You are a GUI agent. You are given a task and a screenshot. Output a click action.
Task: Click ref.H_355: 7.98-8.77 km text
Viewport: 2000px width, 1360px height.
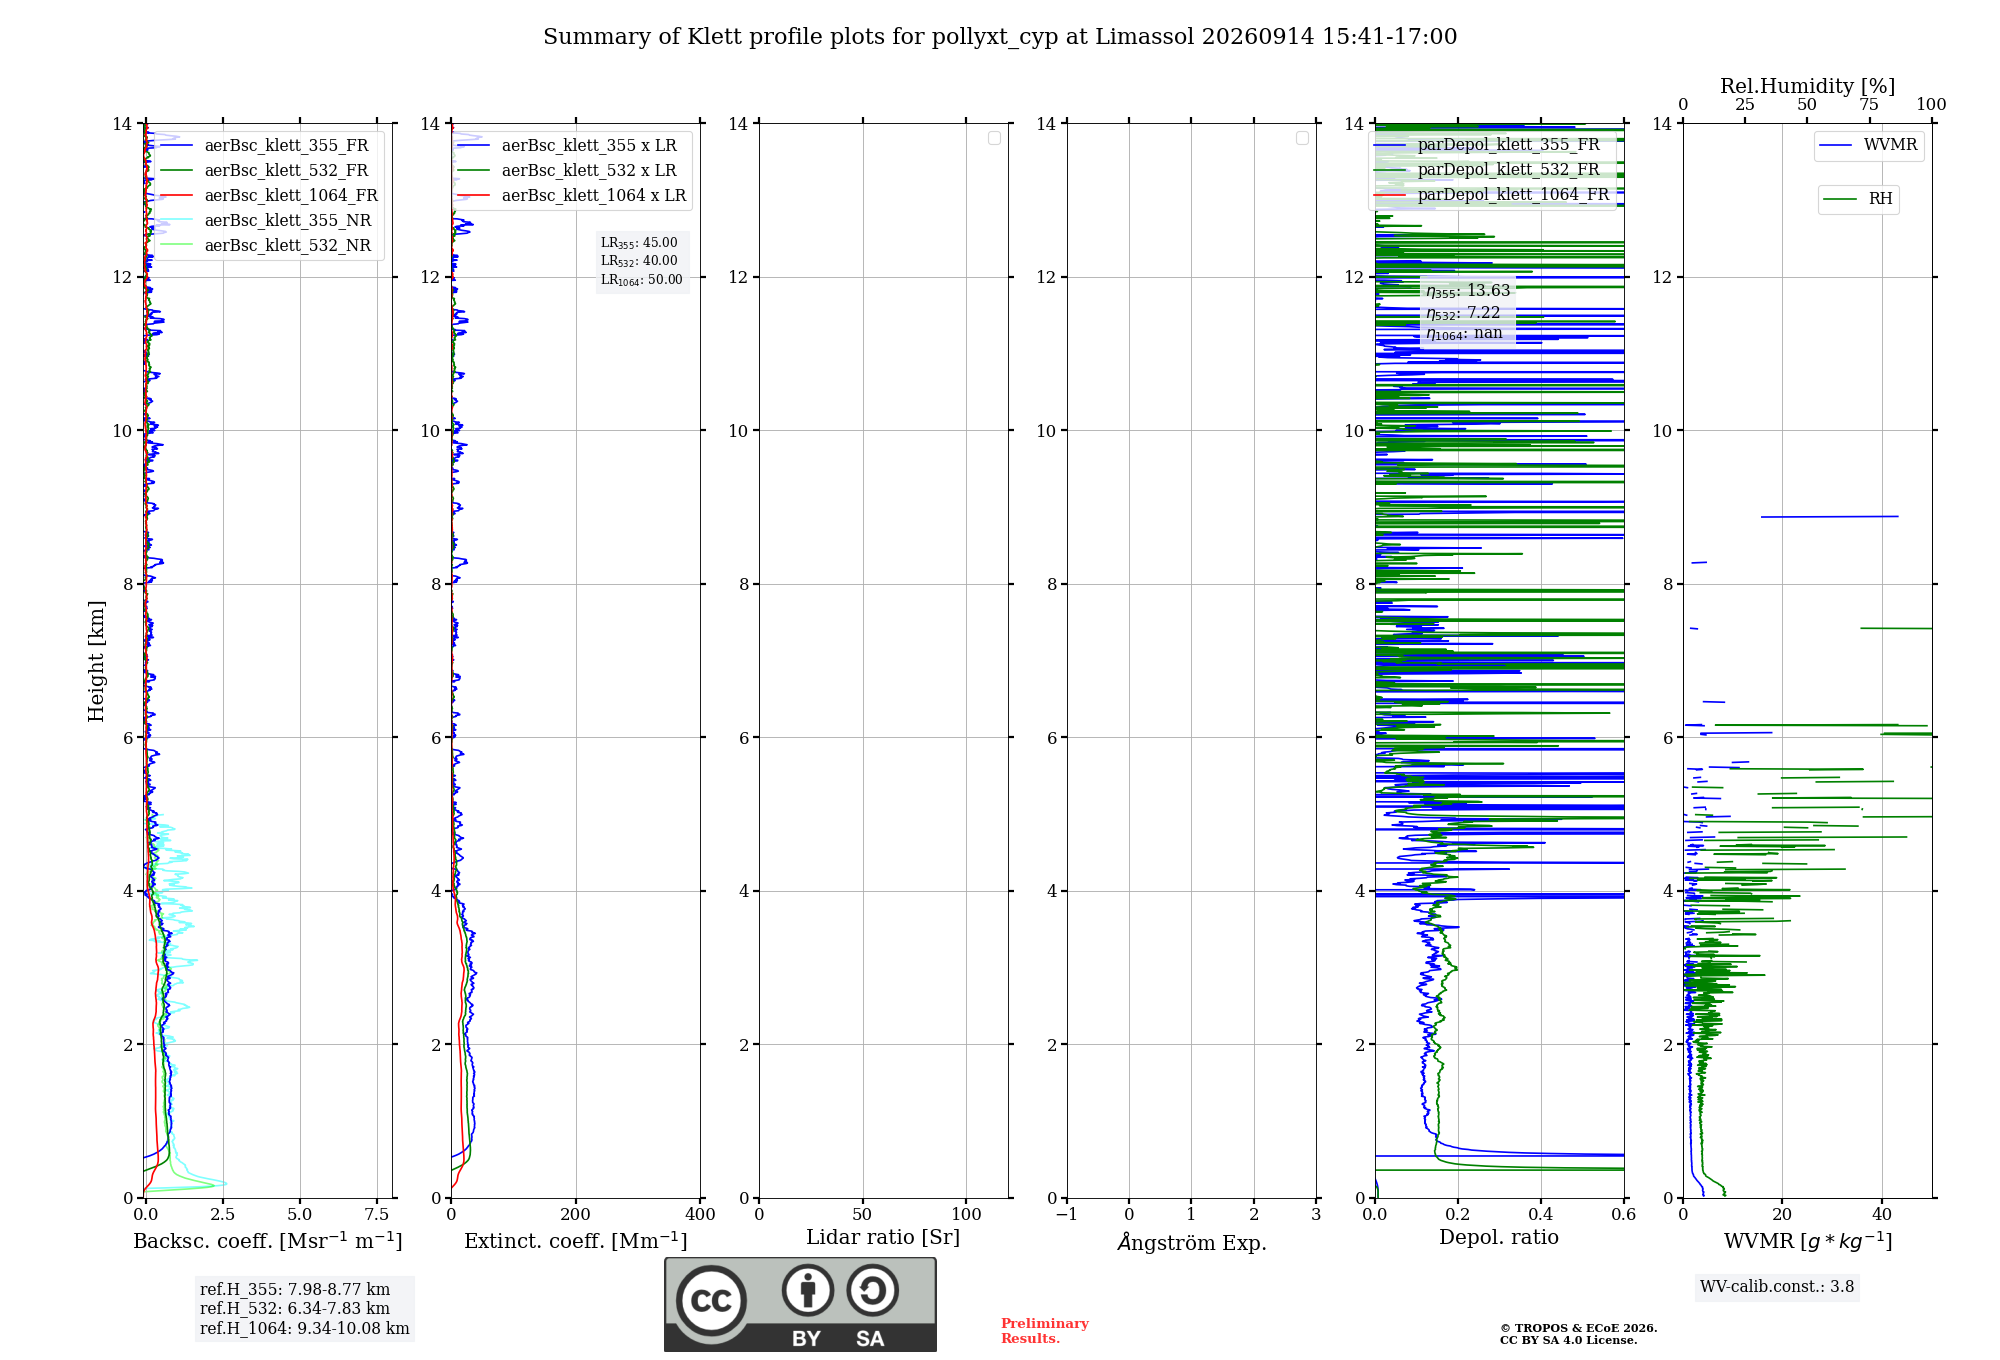point(295,1290)
